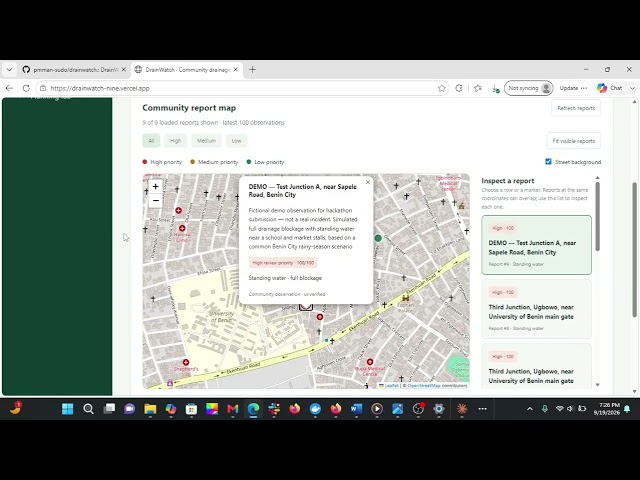This screenshot has height=480, width=640.
Task: Toggle the Street background checkbox
Action: [549, 162]
